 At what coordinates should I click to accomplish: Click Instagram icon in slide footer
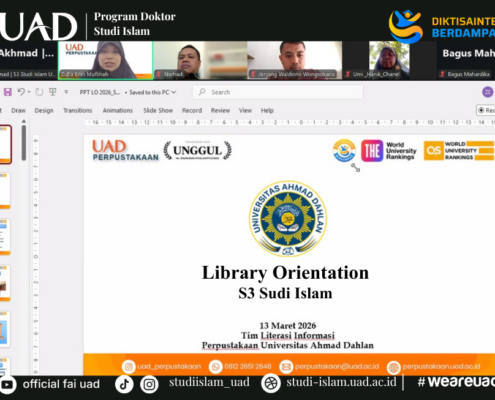point(128,367)
